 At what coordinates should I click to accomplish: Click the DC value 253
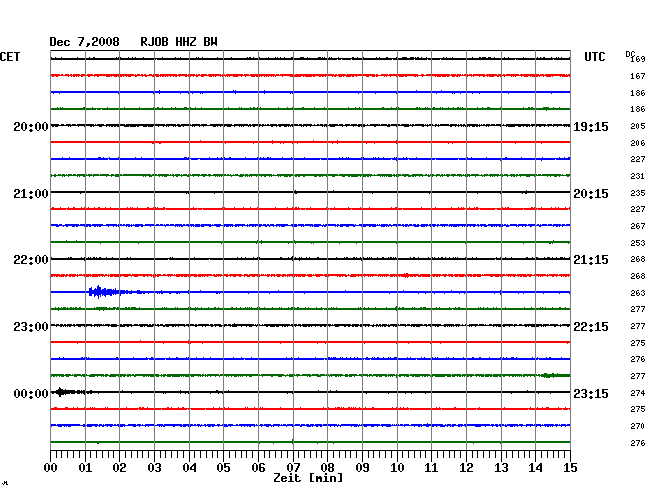point(638,242)
